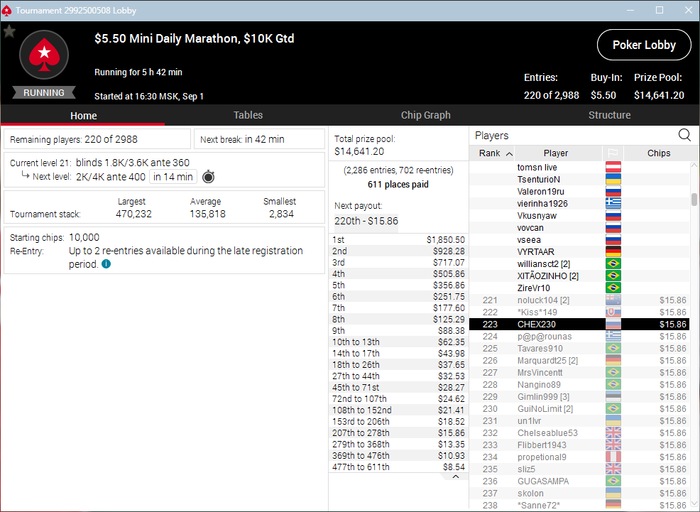Screen dimensions: 700x512
Task: Go to Poker Lobby
Action: click(644, 45)
